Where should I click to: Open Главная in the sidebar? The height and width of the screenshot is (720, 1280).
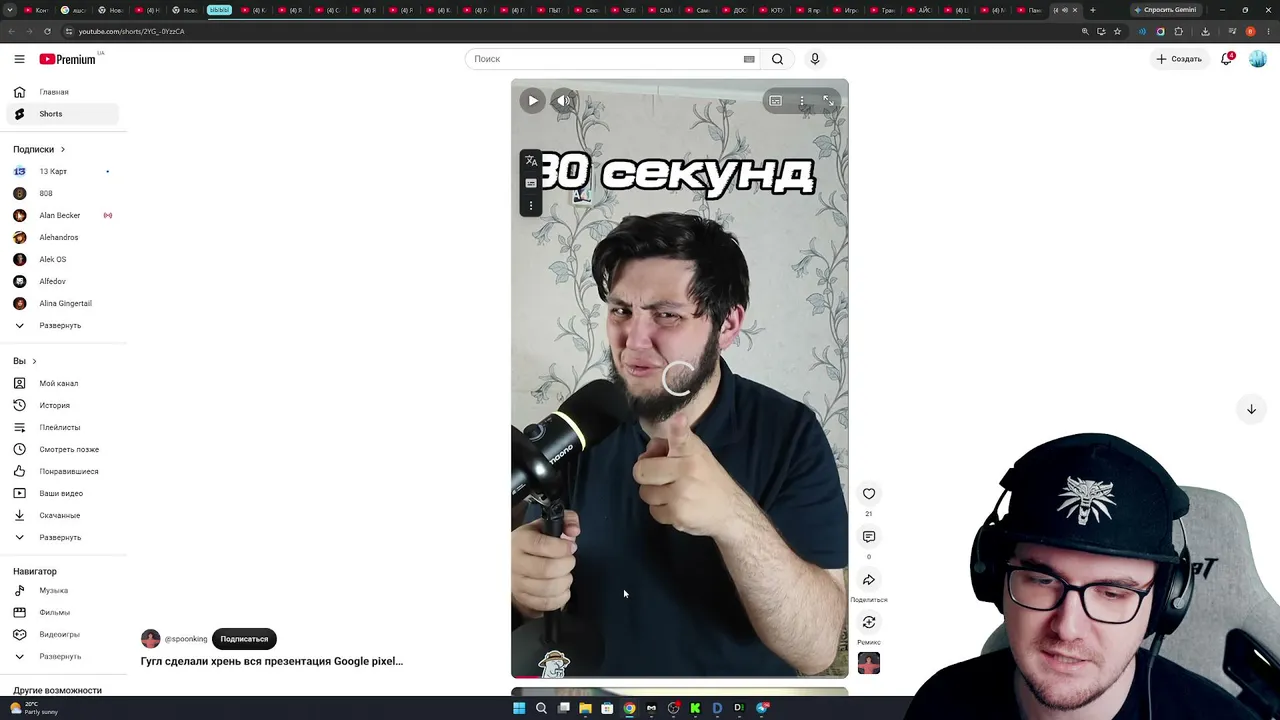pos(62,92)
